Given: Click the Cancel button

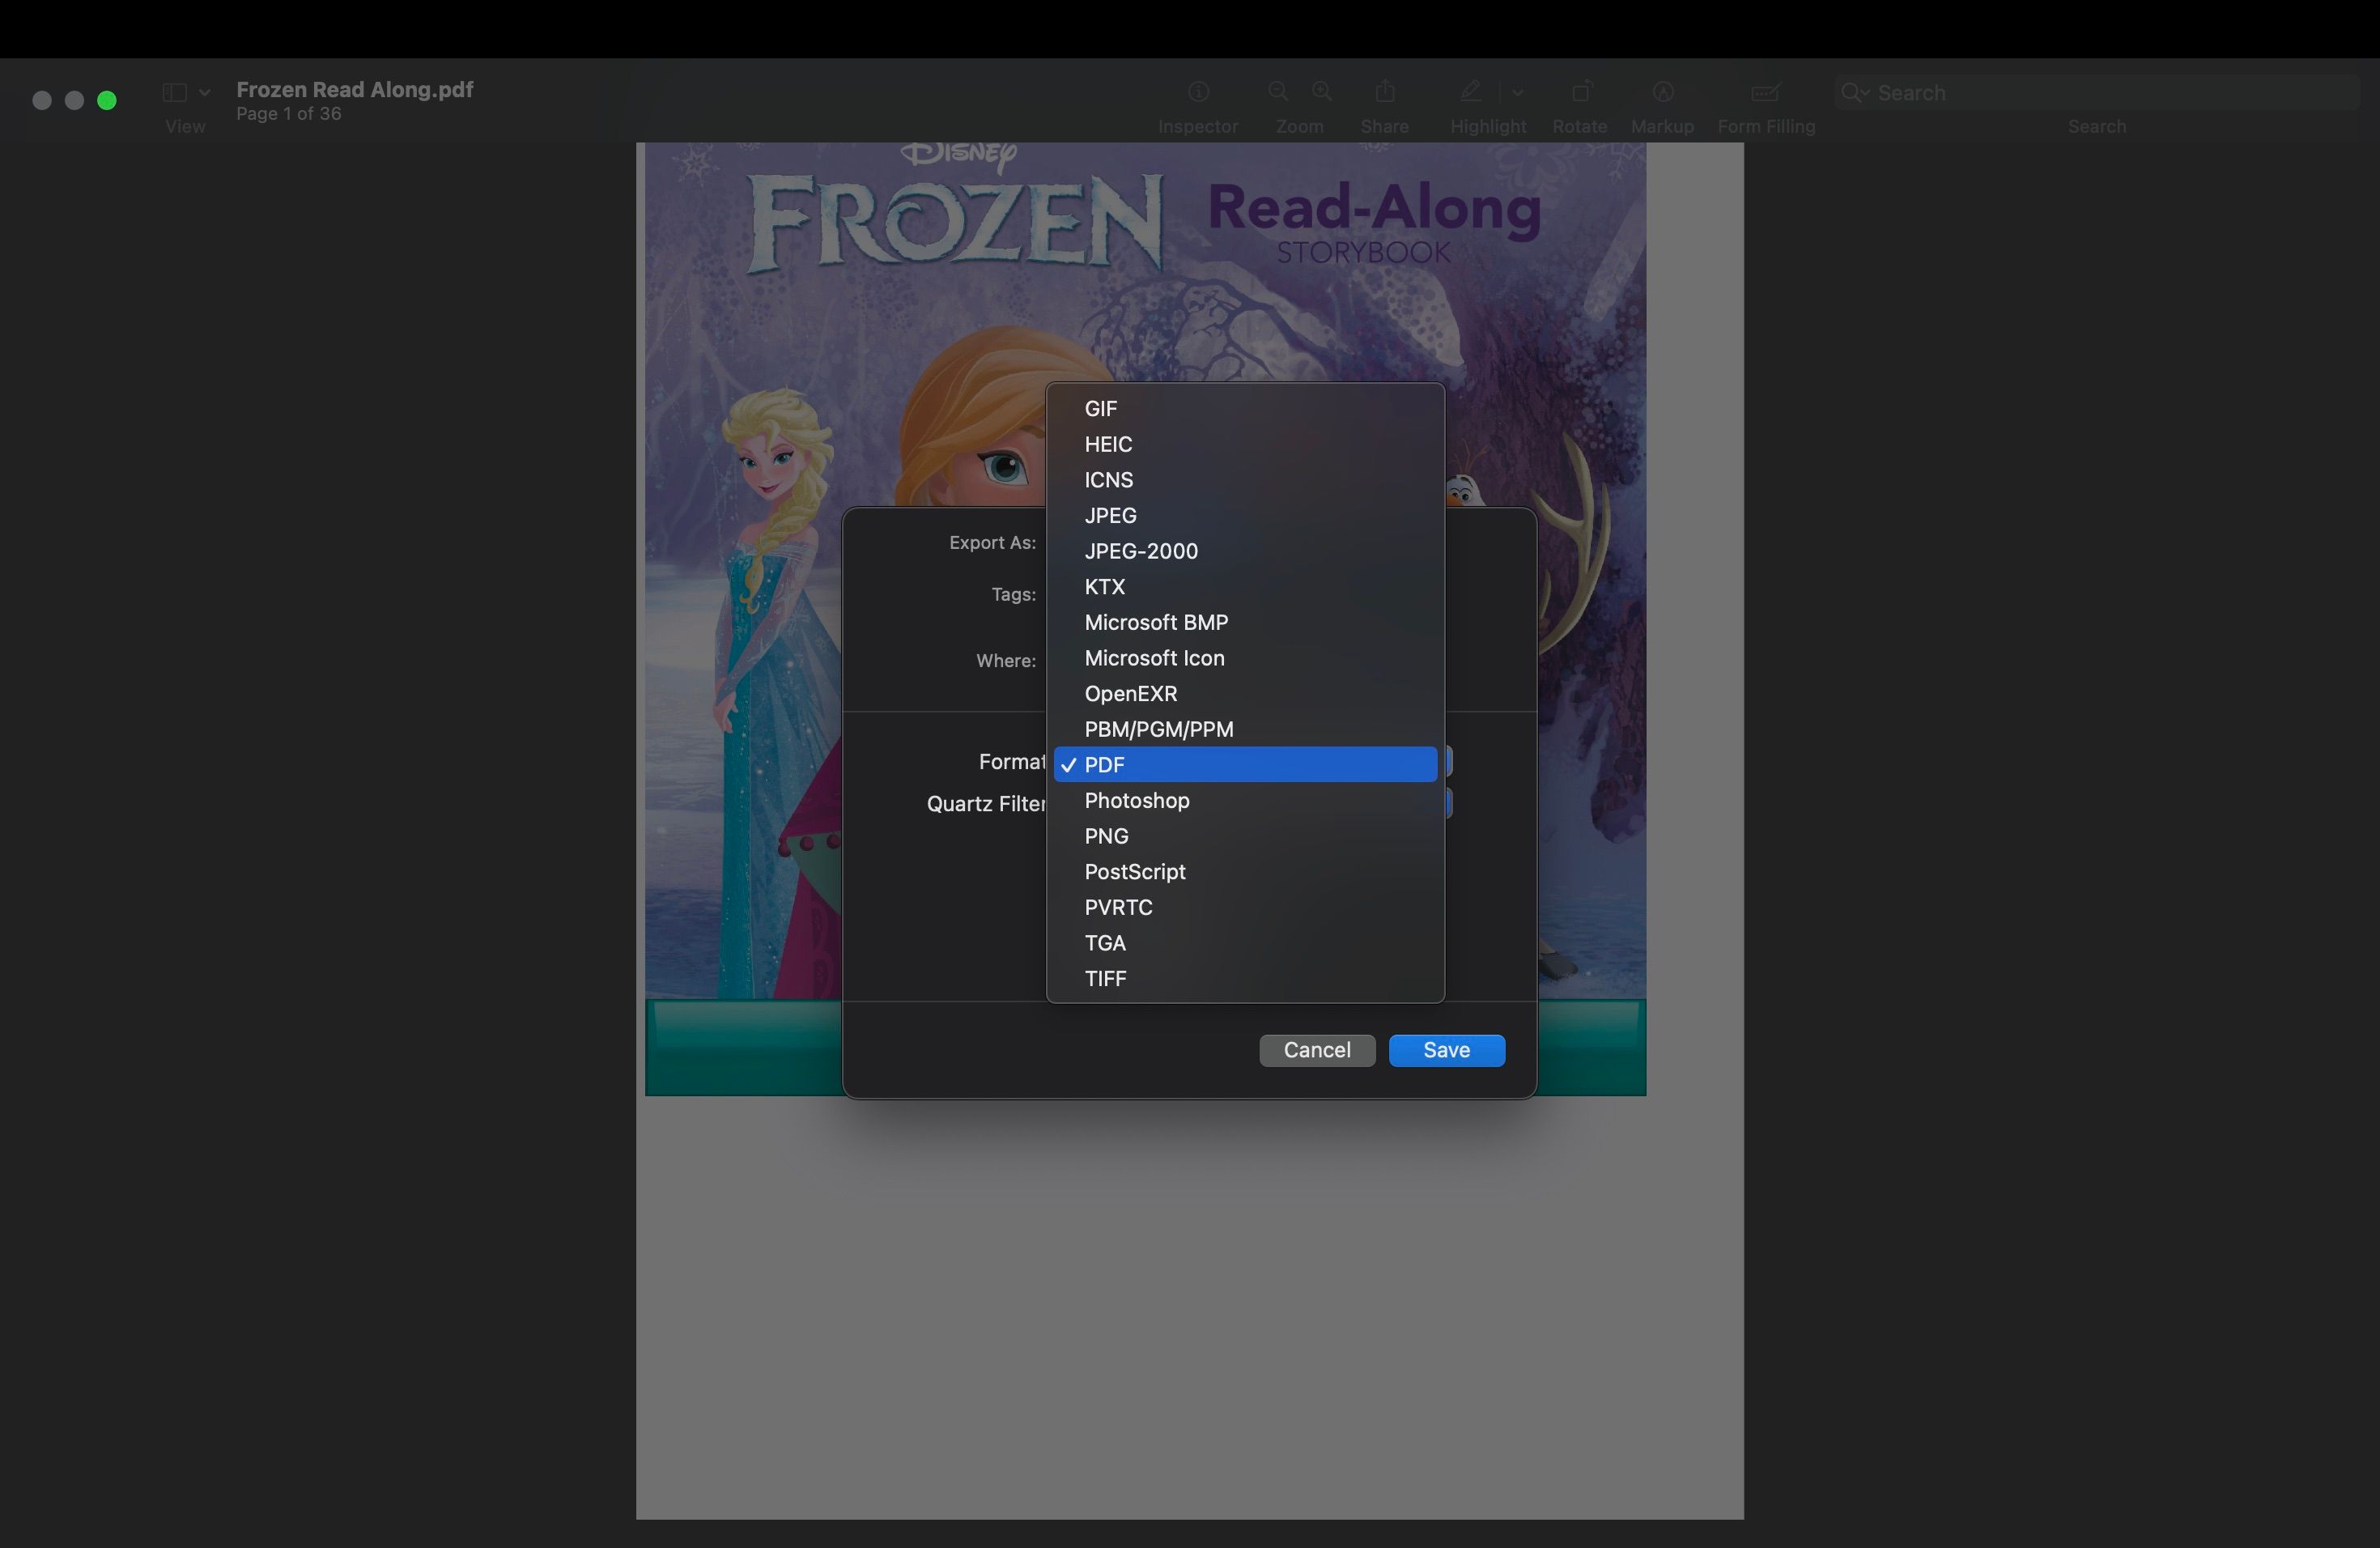Looking at the screenshot, I should tap(1316, 1050).
